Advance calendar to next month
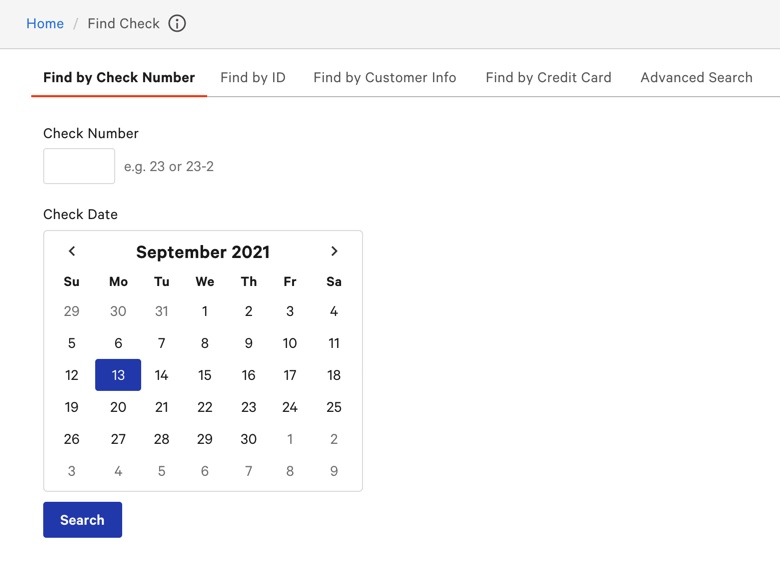The height and width of the screenshot is (561, 780). pos(334,251)
